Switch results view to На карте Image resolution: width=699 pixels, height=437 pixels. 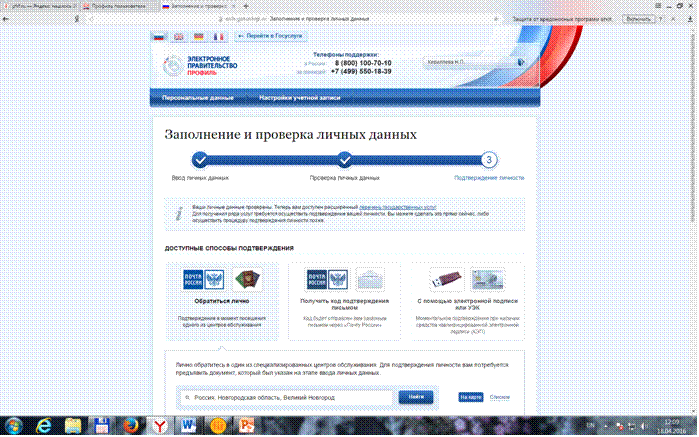(471, 398)
